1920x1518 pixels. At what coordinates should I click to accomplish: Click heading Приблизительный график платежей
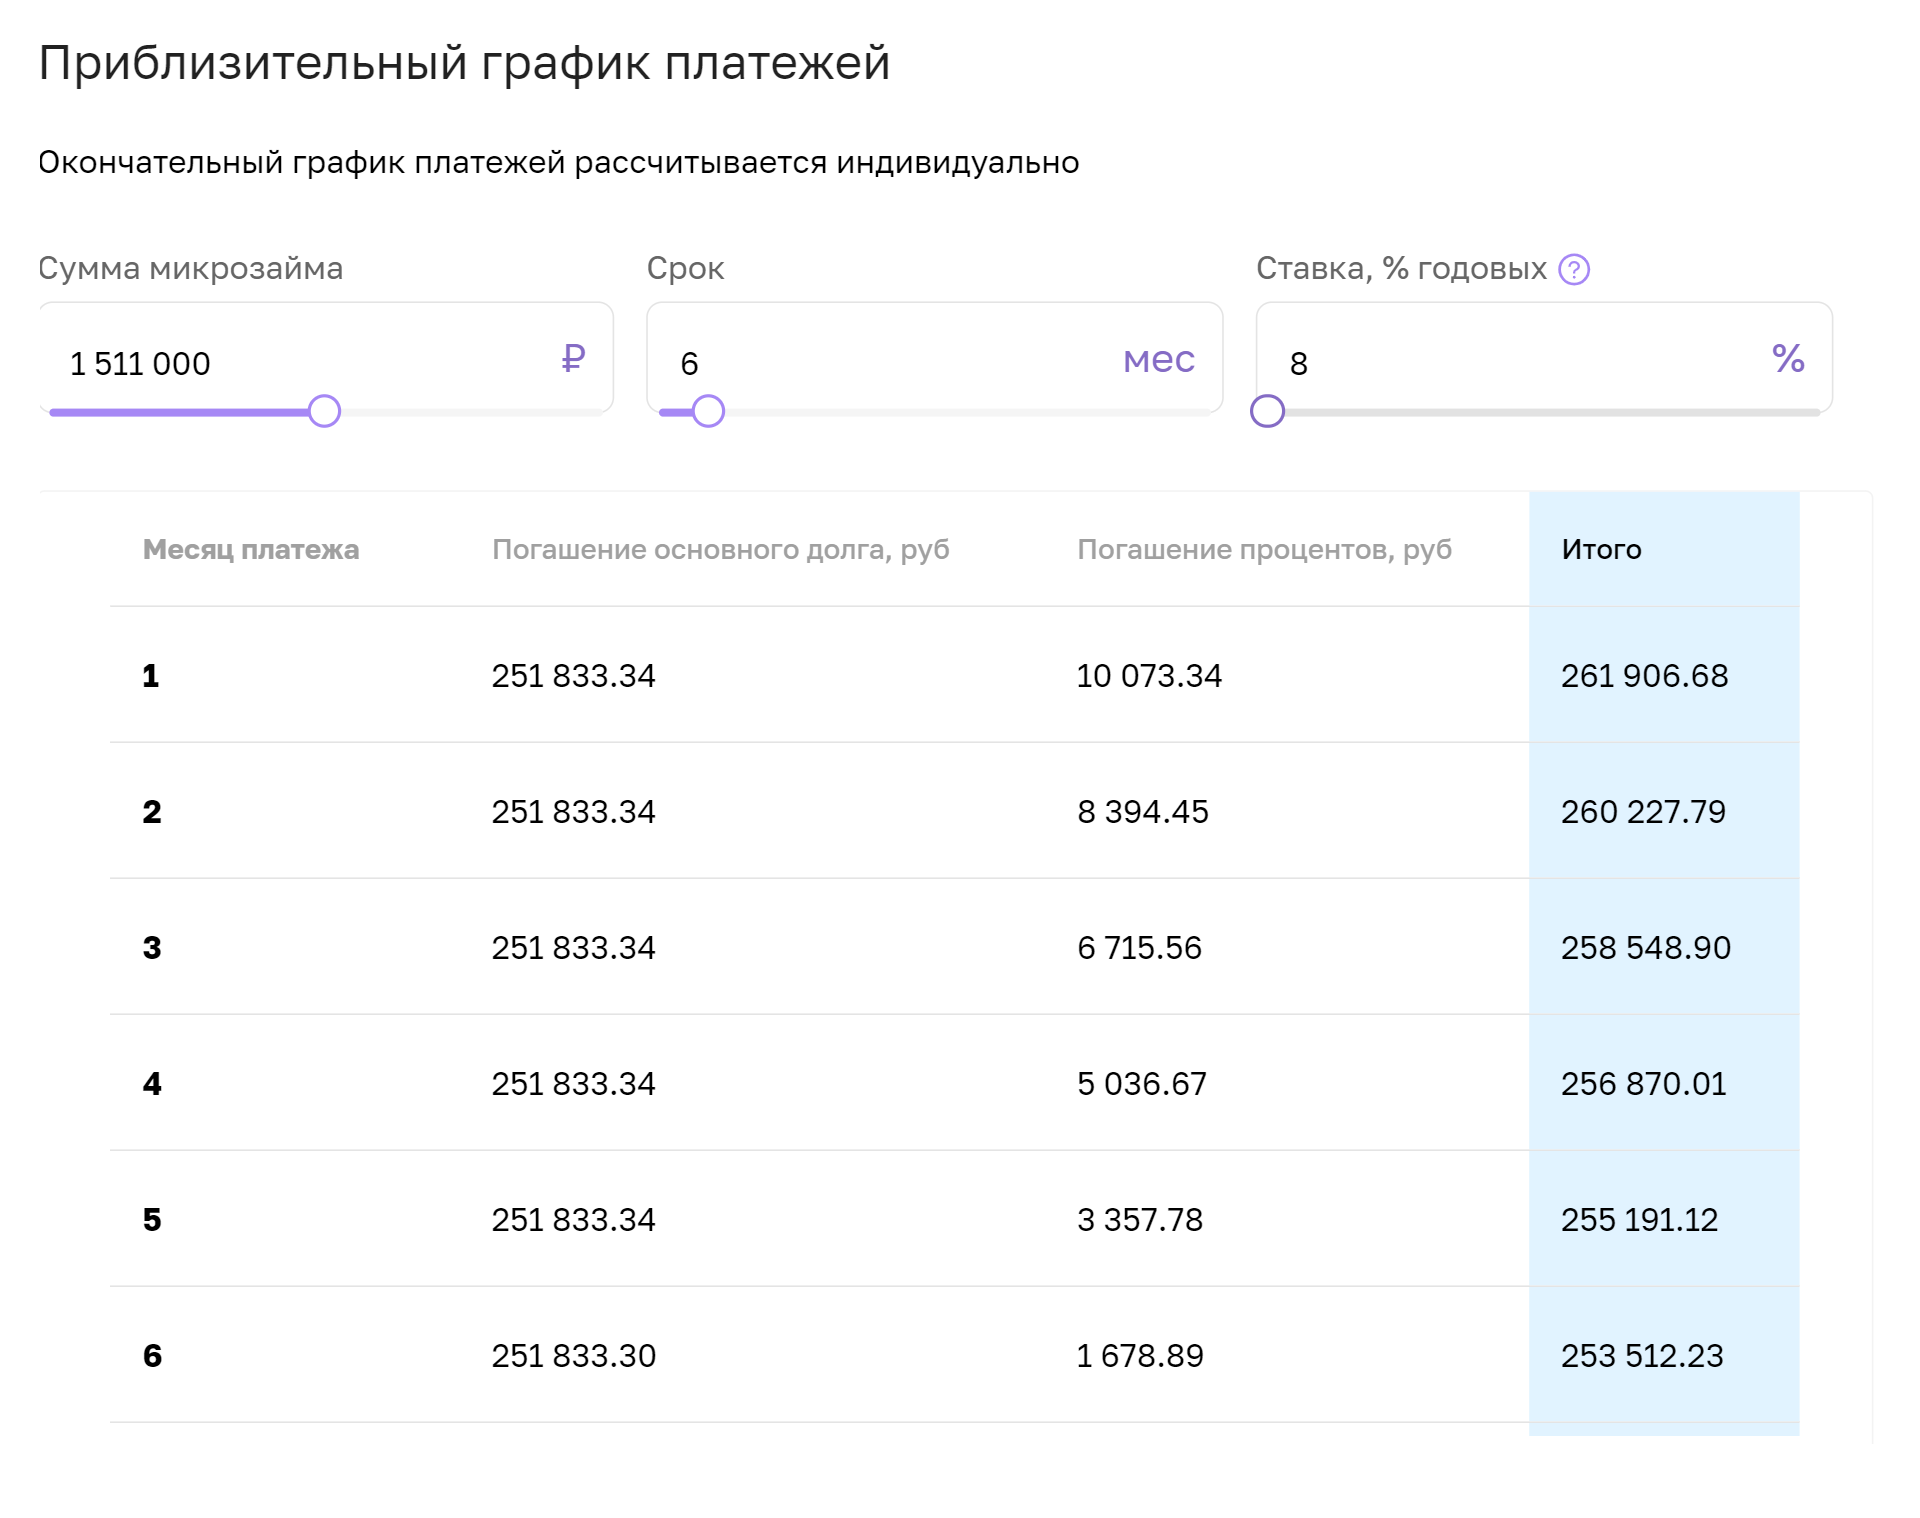coord(464,63)
